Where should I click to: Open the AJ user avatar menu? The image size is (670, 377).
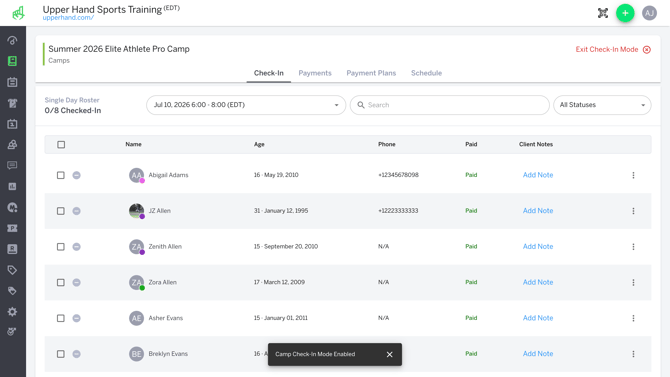[x=649, y=13]
